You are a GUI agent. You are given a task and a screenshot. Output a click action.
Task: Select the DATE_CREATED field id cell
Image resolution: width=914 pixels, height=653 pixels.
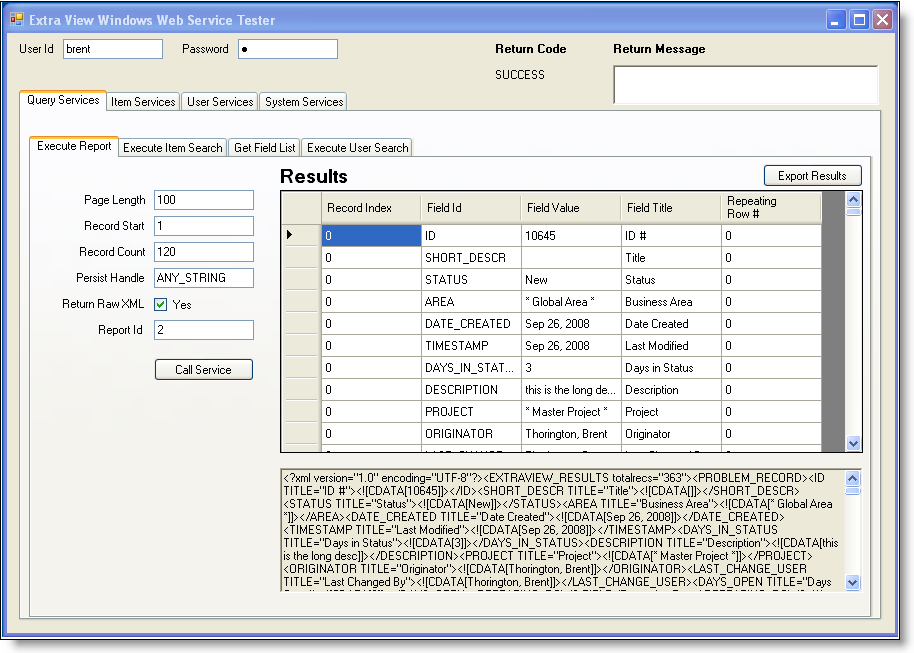coord(470,324)
